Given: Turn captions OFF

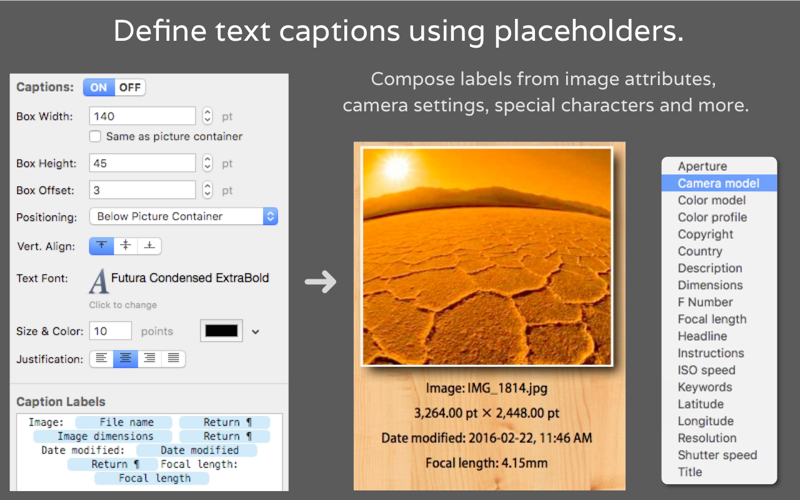Looking at the screenshot, I should pyautogui.click(x=130, y=88).
